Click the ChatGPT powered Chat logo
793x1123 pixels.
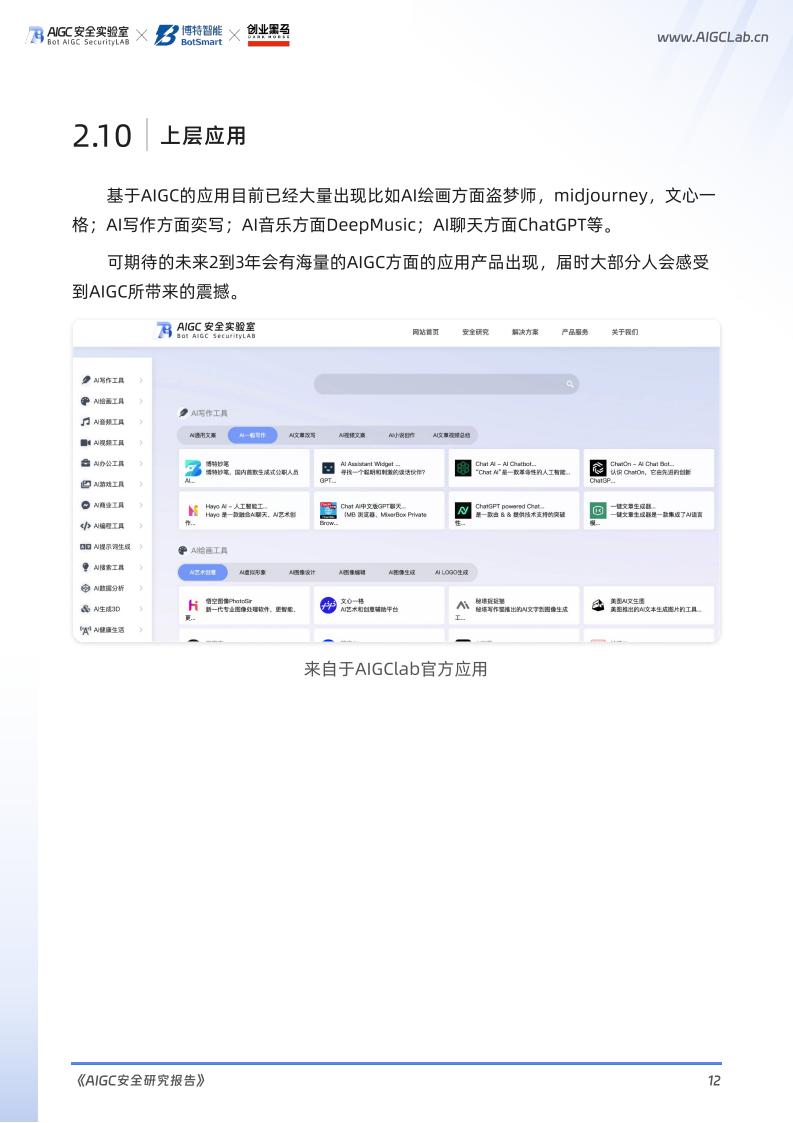point(463,511)
